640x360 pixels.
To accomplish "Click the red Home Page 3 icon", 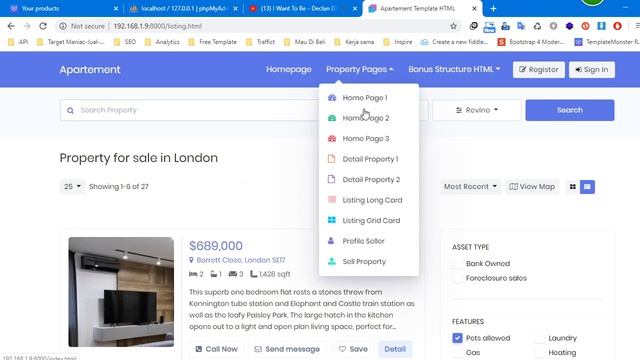I will (332, 138).
